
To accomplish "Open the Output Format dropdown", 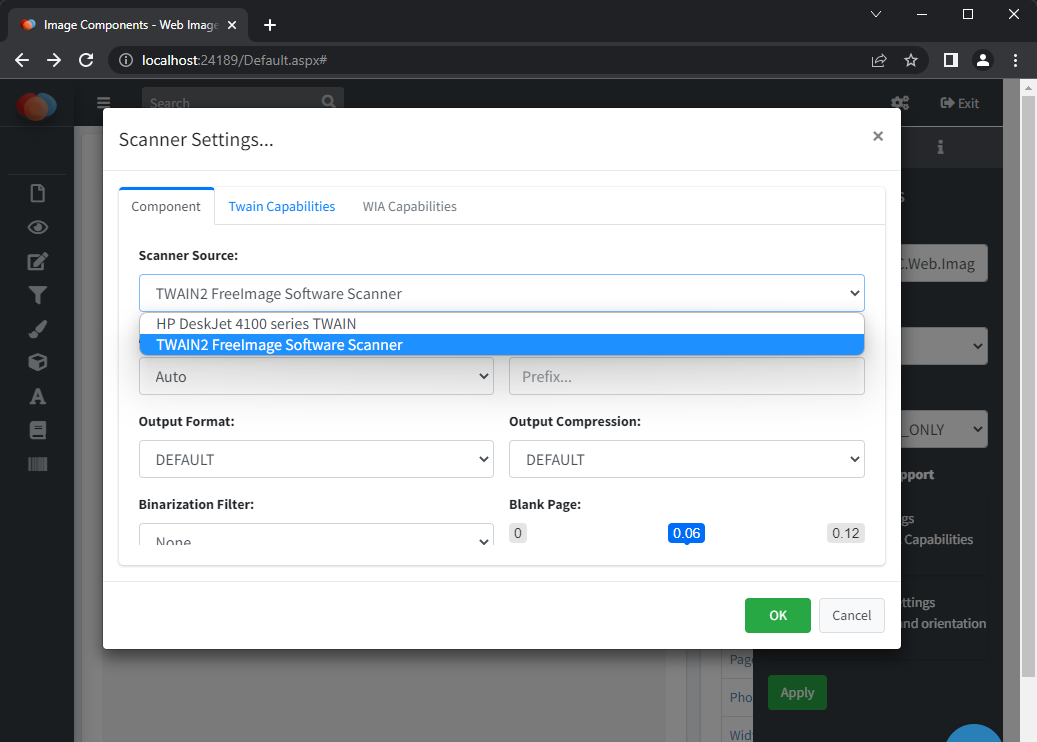I will click(x=316, y=459).
